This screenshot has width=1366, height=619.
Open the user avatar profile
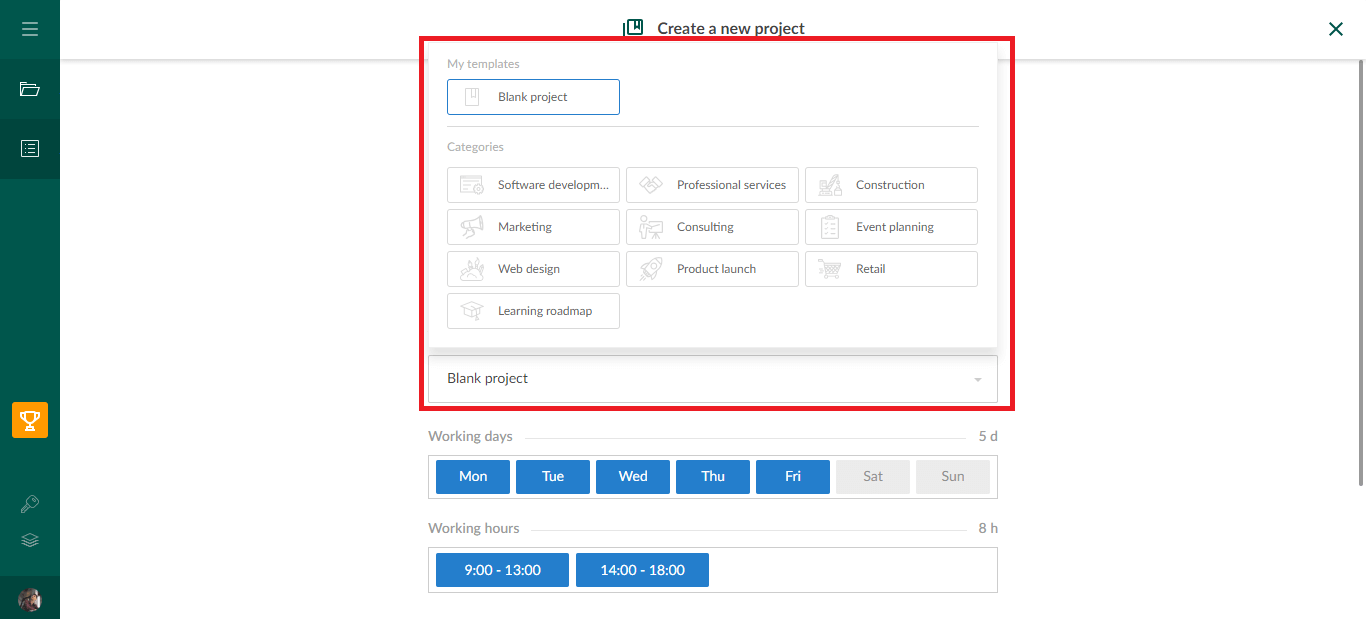click(x=30, y=600)
